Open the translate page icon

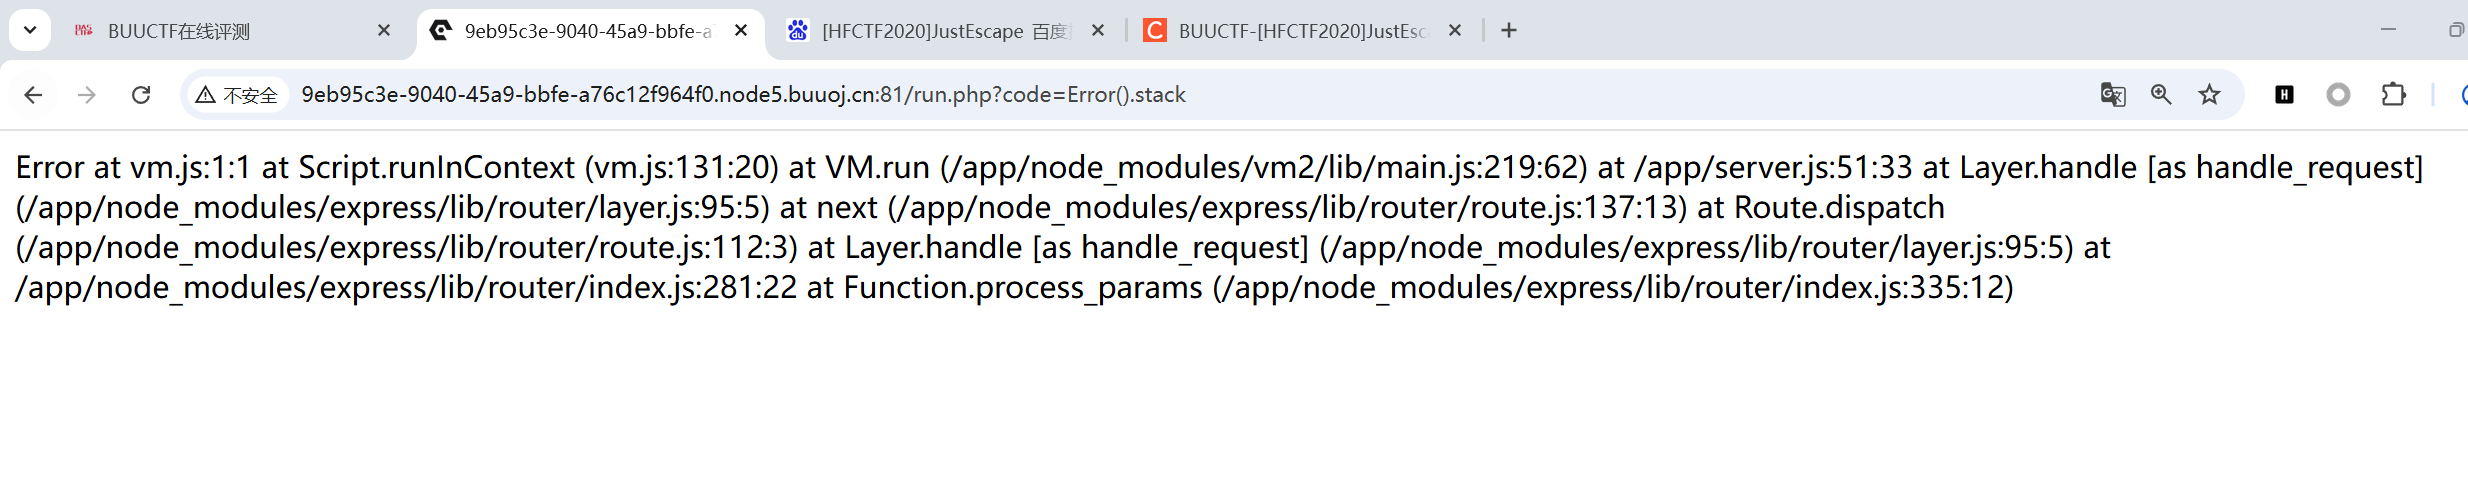click(x=2112, y=95)
